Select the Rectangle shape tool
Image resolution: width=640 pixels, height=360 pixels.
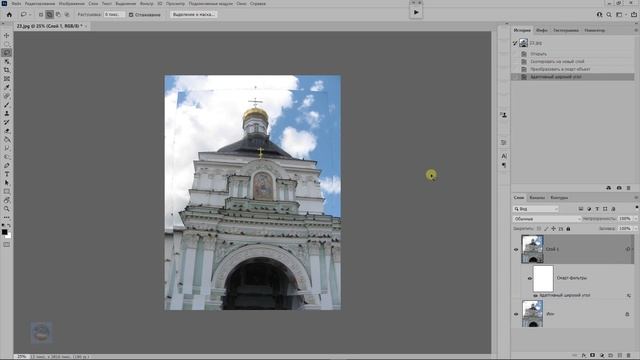7,191
